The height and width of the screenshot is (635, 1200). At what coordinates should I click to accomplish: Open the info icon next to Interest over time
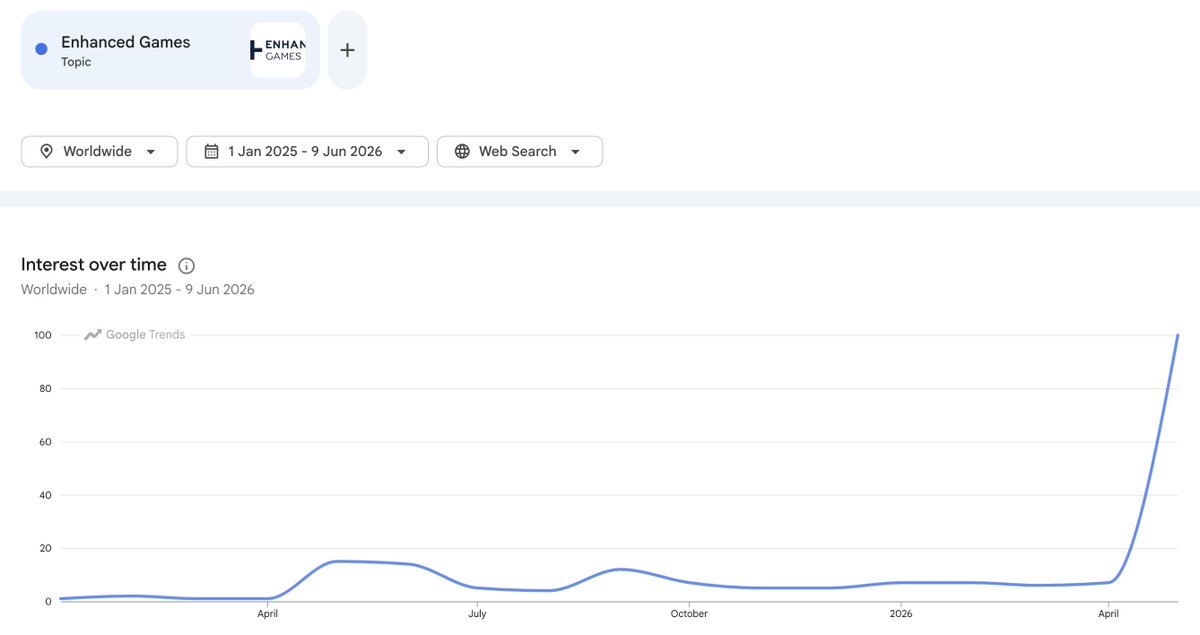pos(186,265)
